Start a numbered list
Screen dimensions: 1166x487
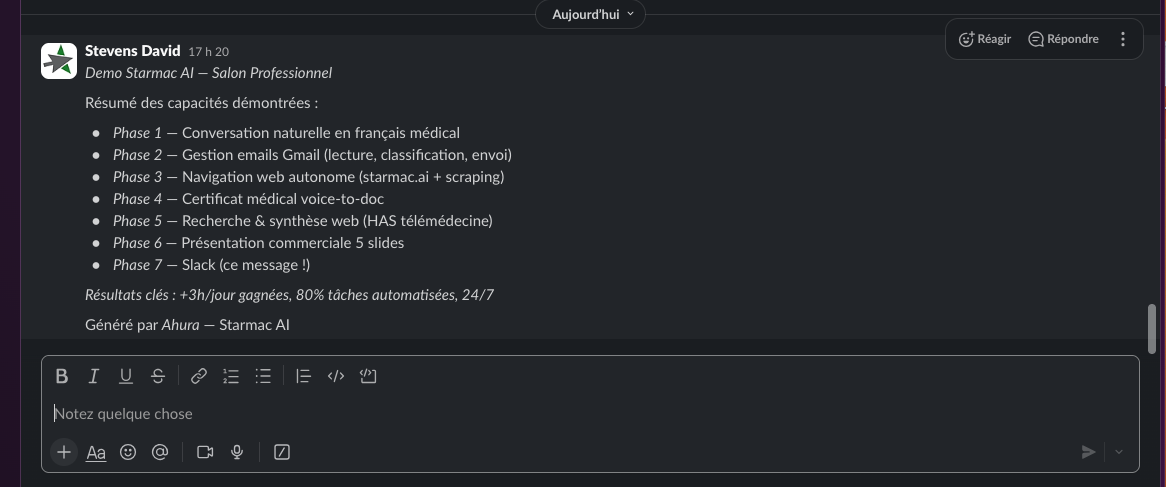pos(231,376)
